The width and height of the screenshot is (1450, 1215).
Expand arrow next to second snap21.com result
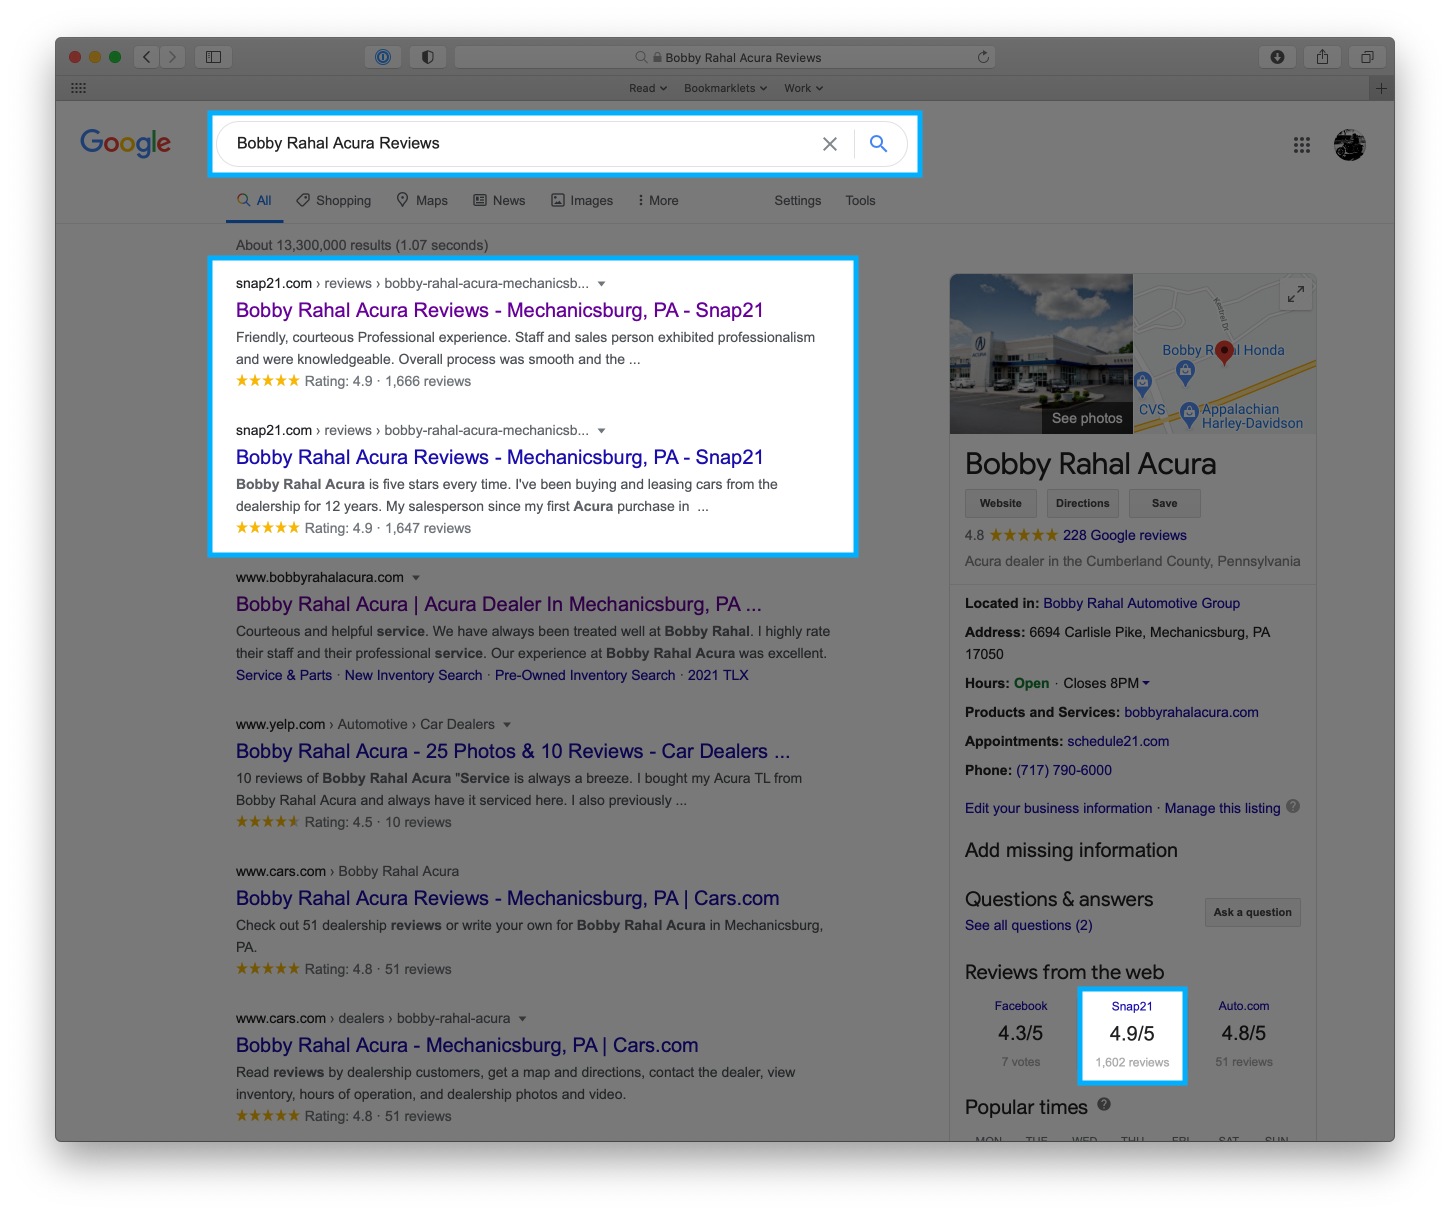[601, 431]
